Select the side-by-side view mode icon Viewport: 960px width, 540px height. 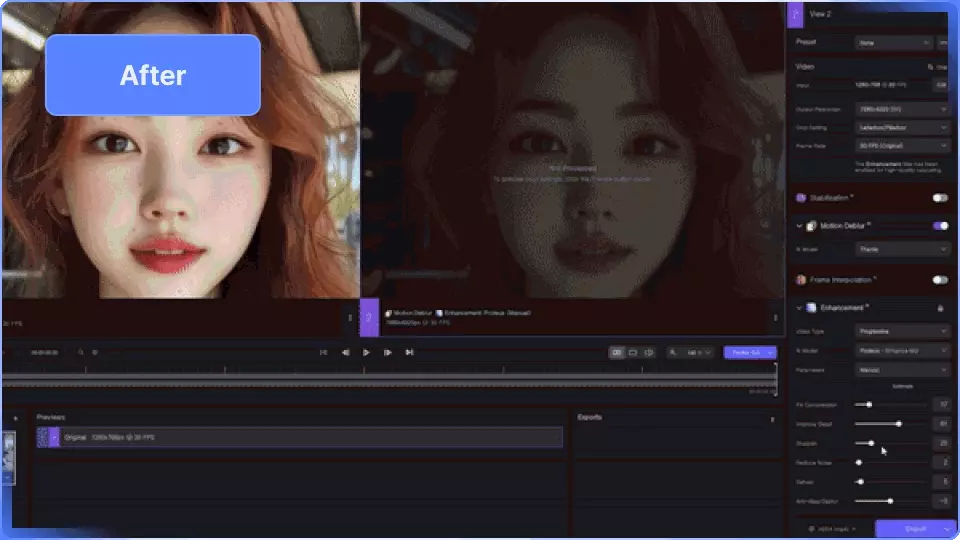pos(617,353)
